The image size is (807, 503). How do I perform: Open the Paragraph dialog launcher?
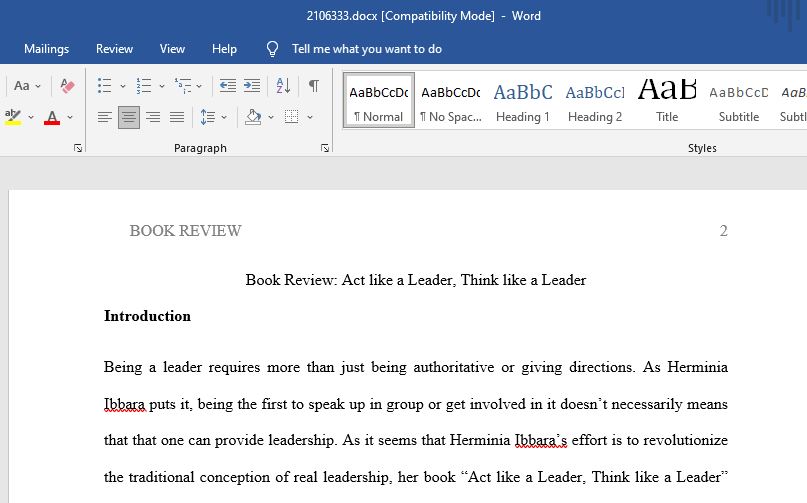pos(325,148)
